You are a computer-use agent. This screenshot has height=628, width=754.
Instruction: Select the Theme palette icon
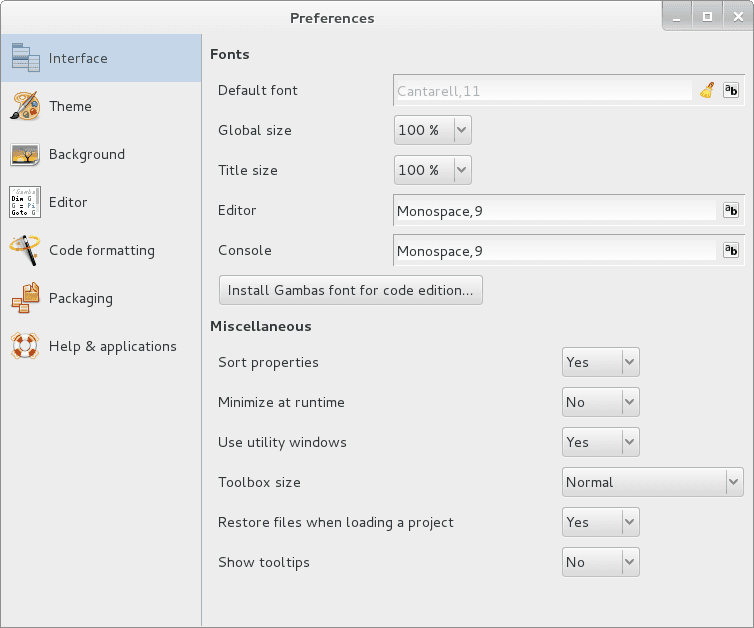[25, 106]
